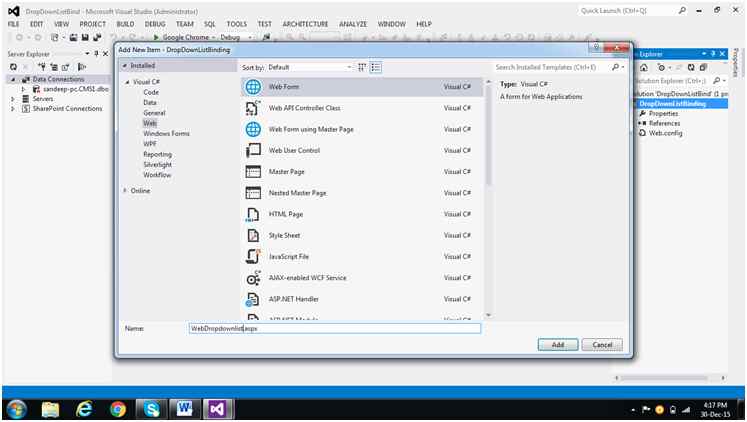
Task: Refresh Server Explorer
Action: (x=13, y=67)
